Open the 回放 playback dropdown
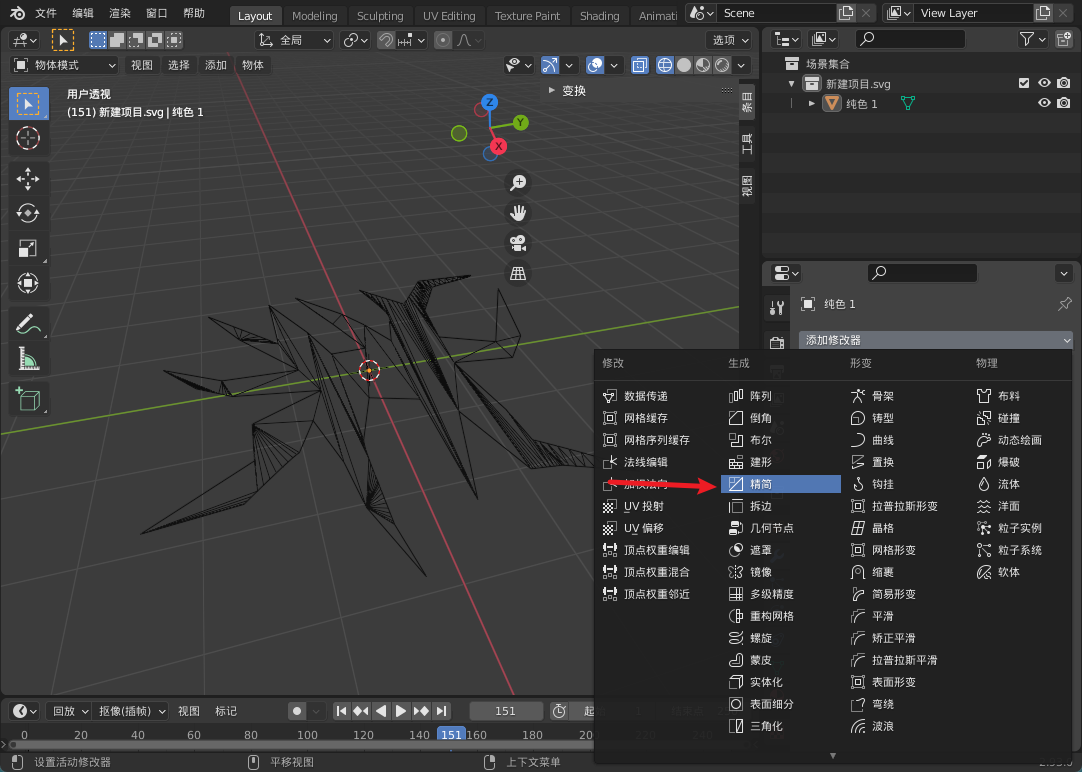The image size is (1082, 772). tap(69, 711)
